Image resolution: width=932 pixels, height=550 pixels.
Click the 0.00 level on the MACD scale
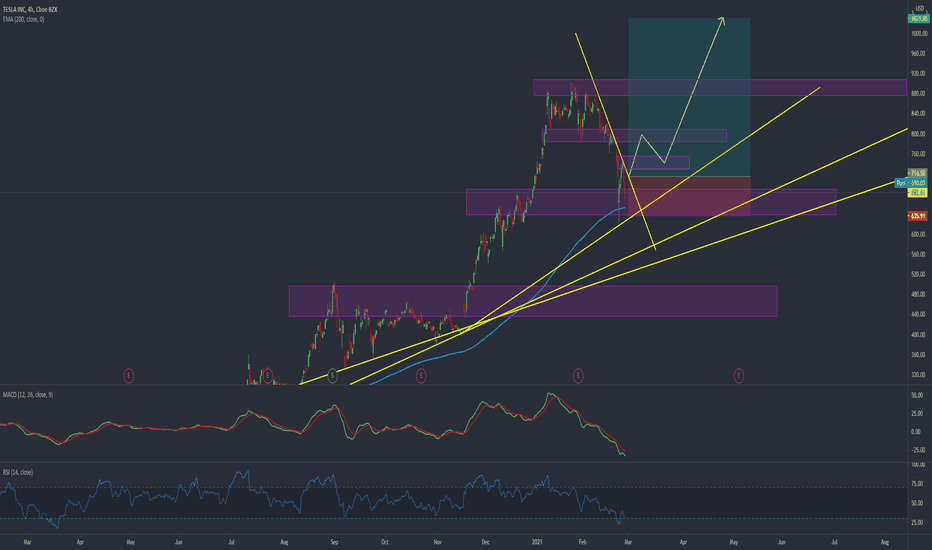pyautogui.click(x=916, y=432)
